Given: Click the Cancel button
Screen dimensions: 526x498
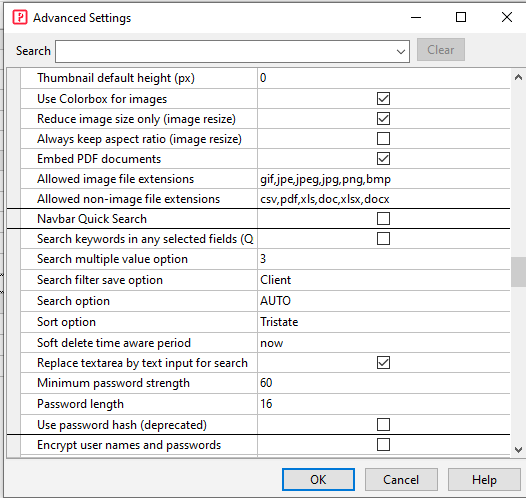Looking at the screenshot, I should click(x=401, y=480).
